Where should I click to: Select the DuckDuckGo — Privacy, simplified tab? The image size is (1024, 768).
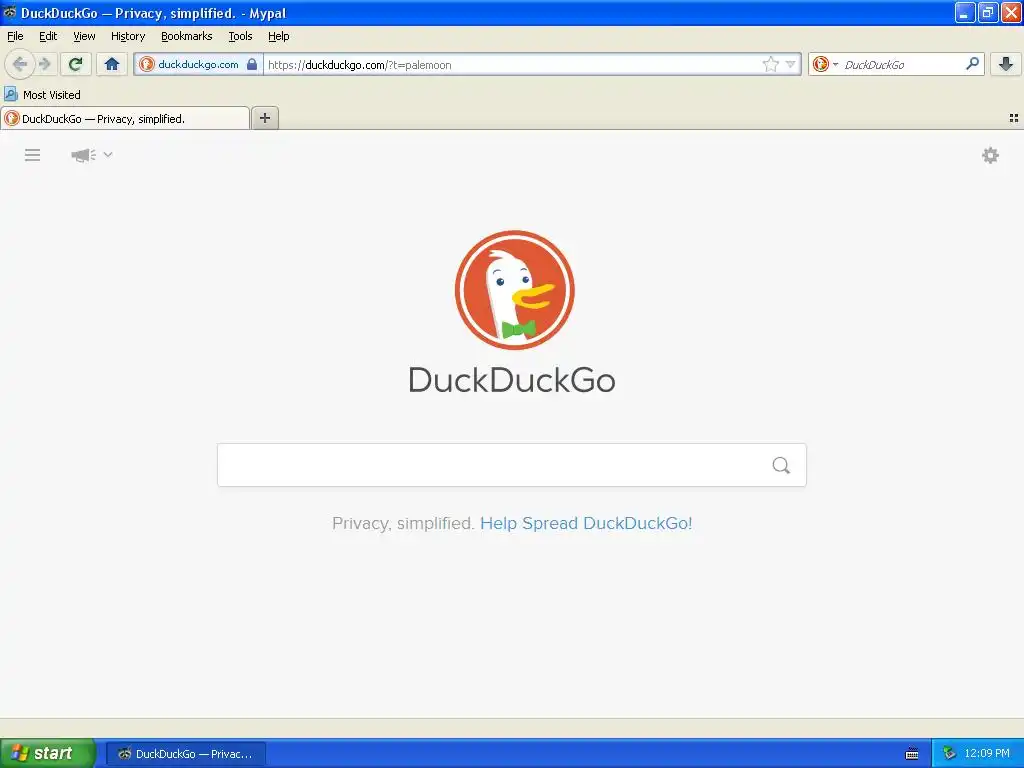click(125, 118)
